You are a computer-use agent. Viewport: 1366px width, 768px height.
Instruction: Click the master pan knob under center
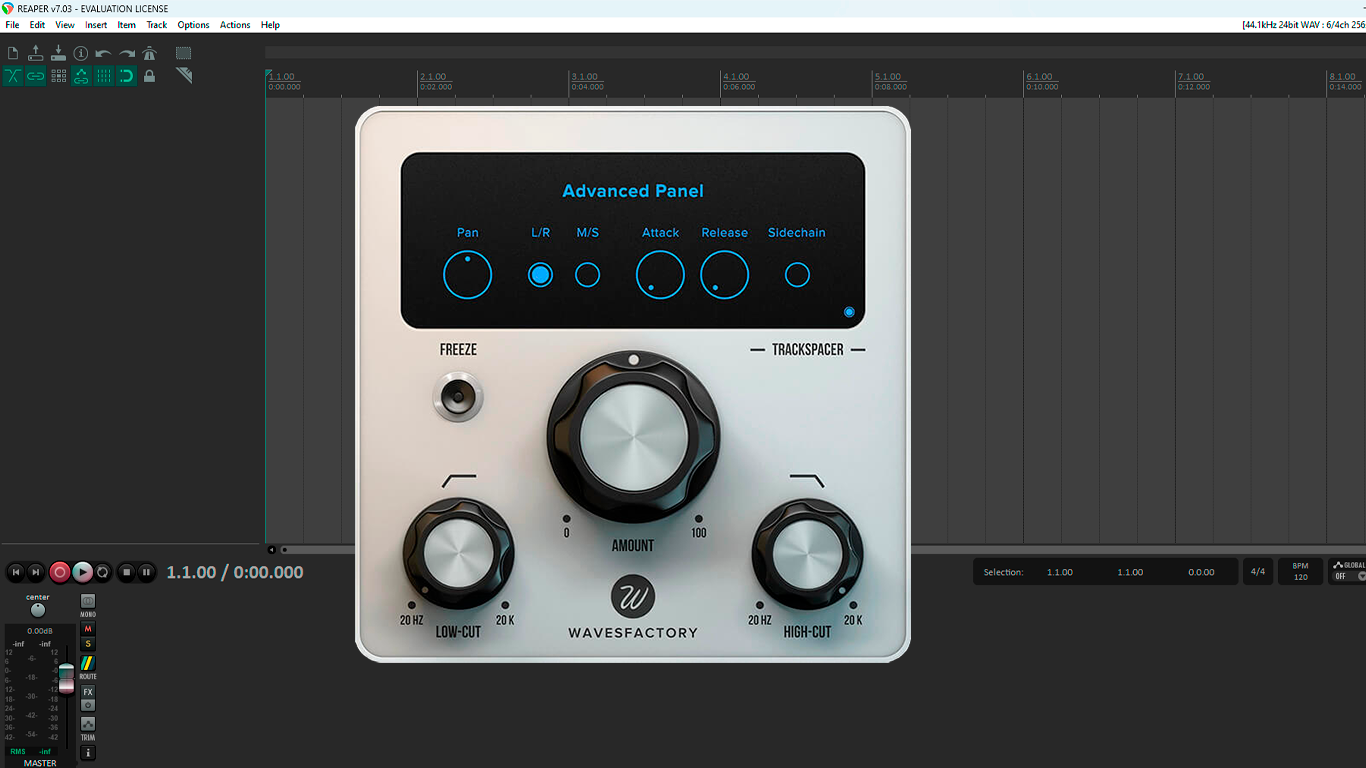click(x=38, y=610)
